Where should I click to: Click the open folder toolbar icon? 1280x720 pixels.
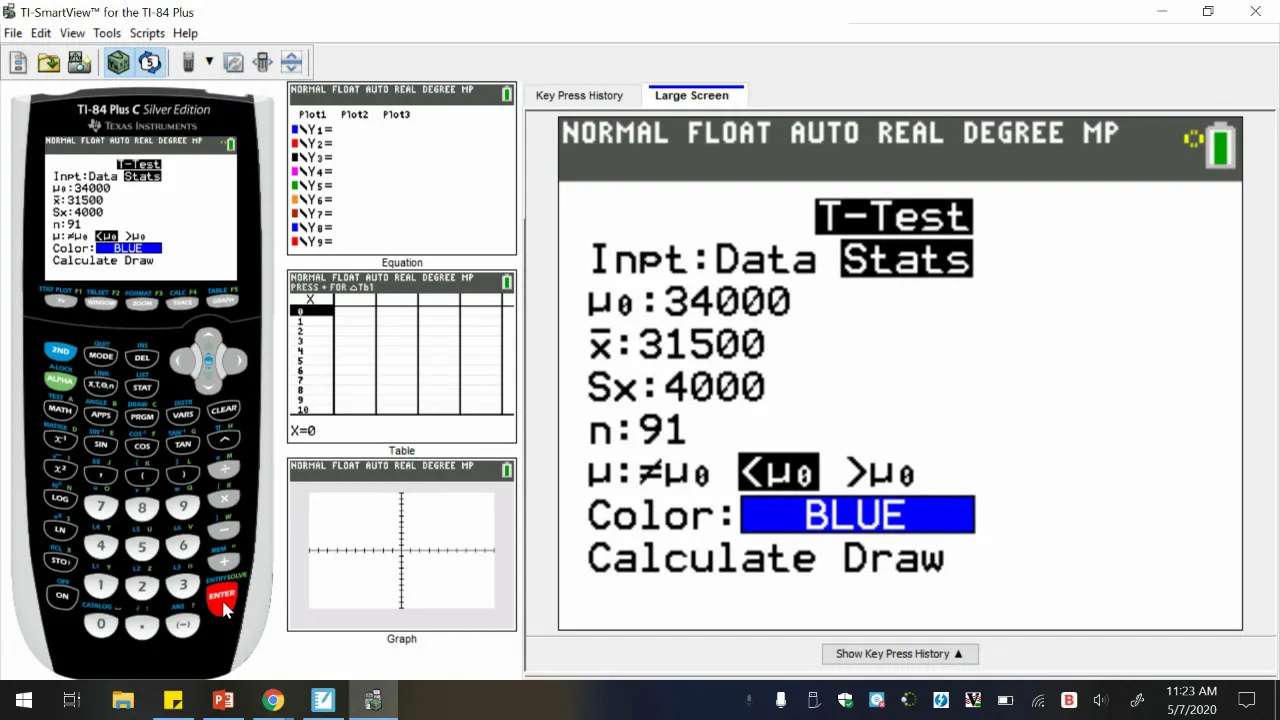click(x=48, y=63)
